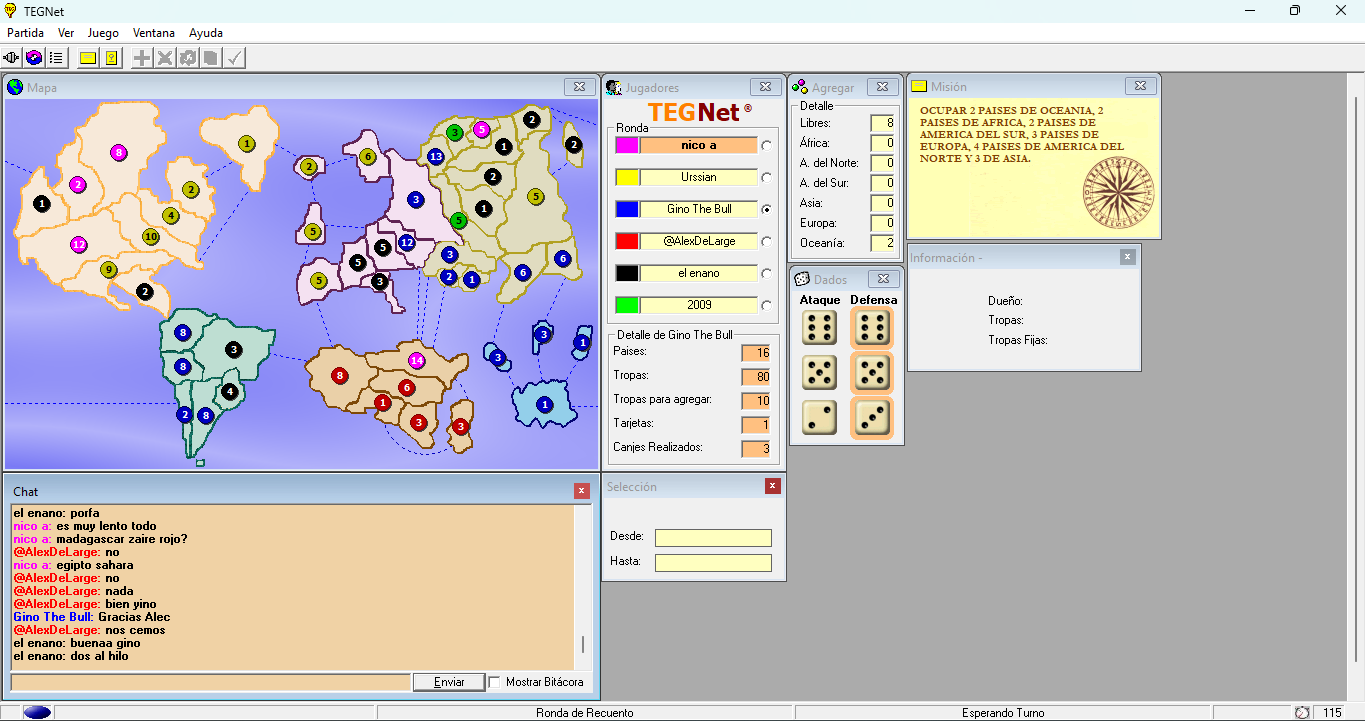Open the Partida menu

25,33
